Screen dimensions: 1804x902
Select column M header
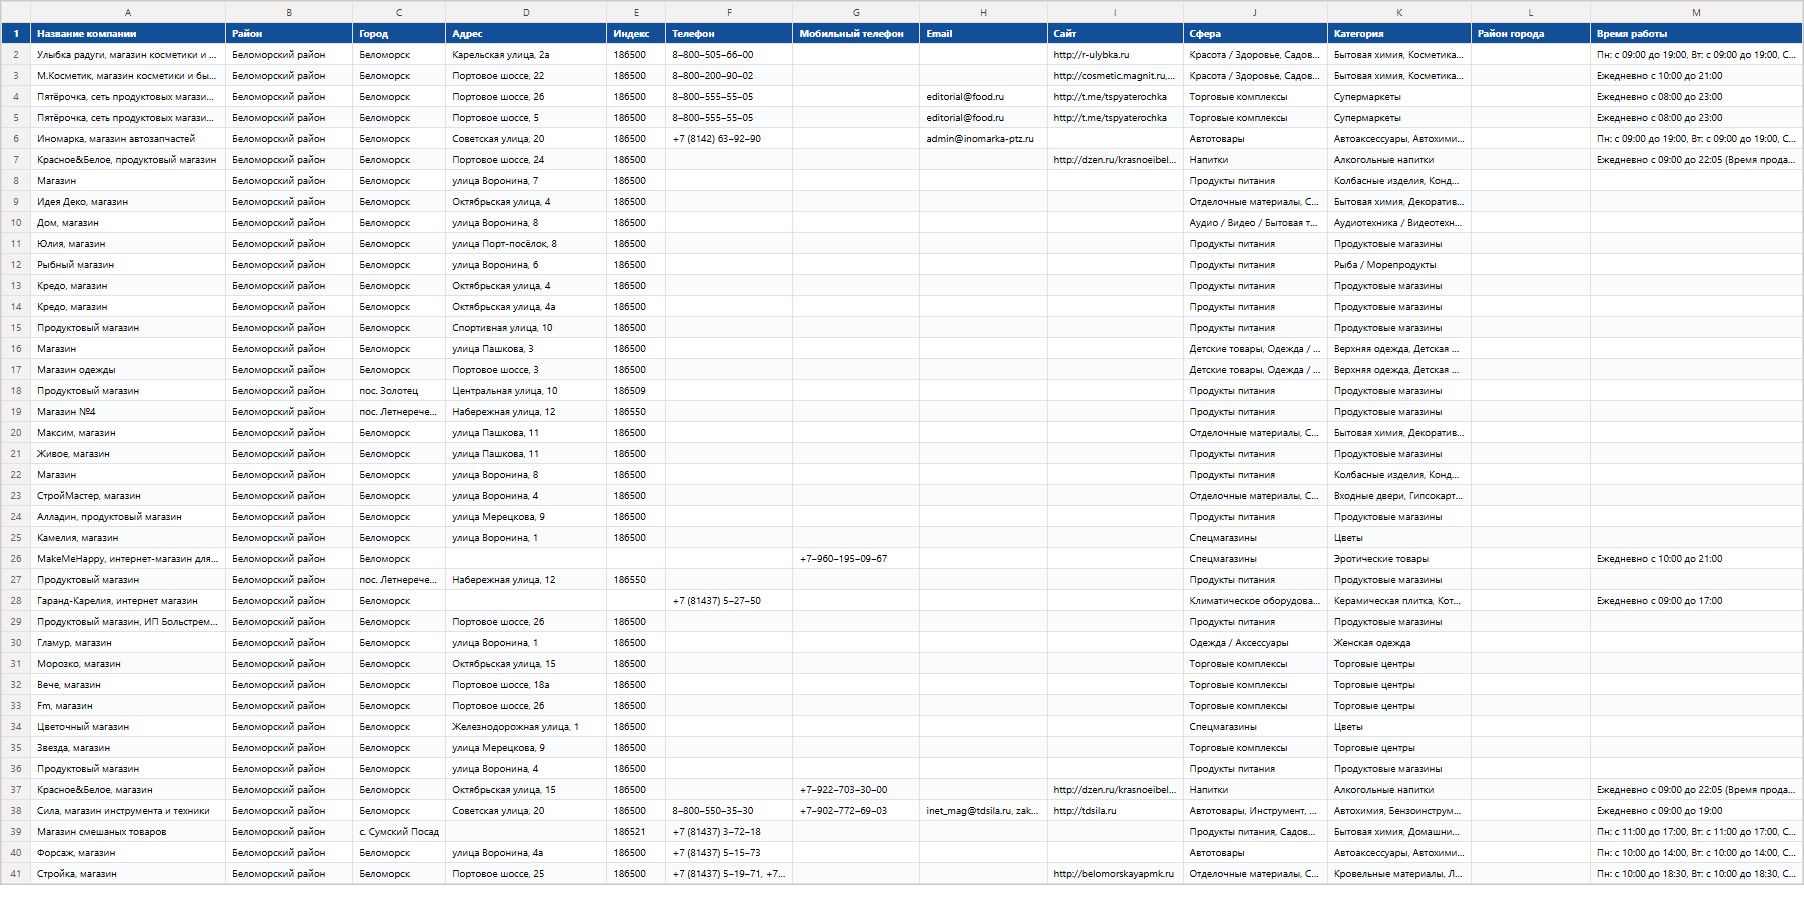1696,12
